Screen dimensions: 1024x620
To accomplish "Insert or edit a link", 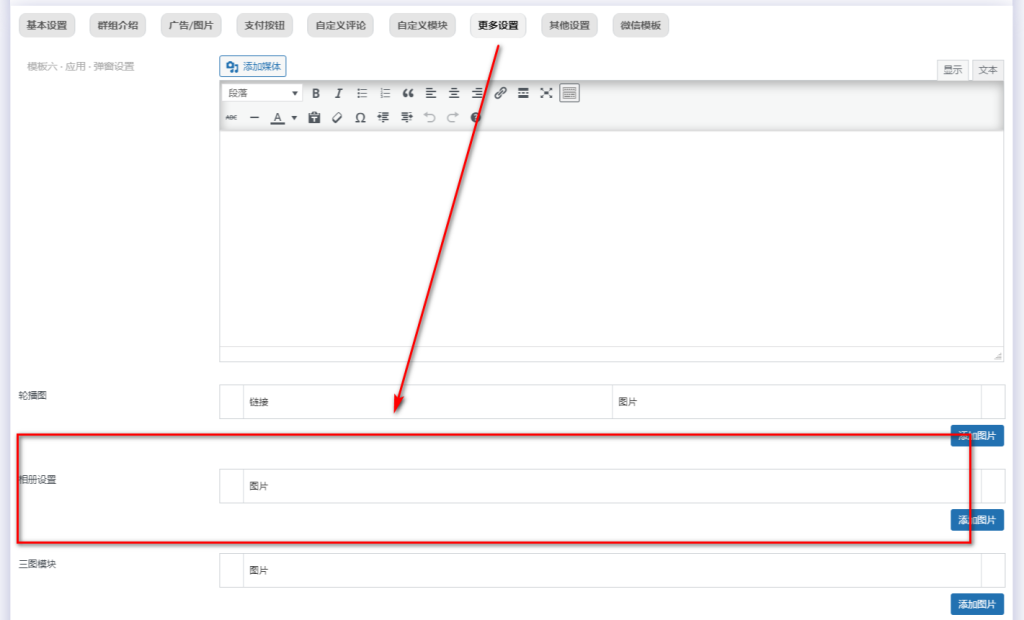I will coord(500,93).
